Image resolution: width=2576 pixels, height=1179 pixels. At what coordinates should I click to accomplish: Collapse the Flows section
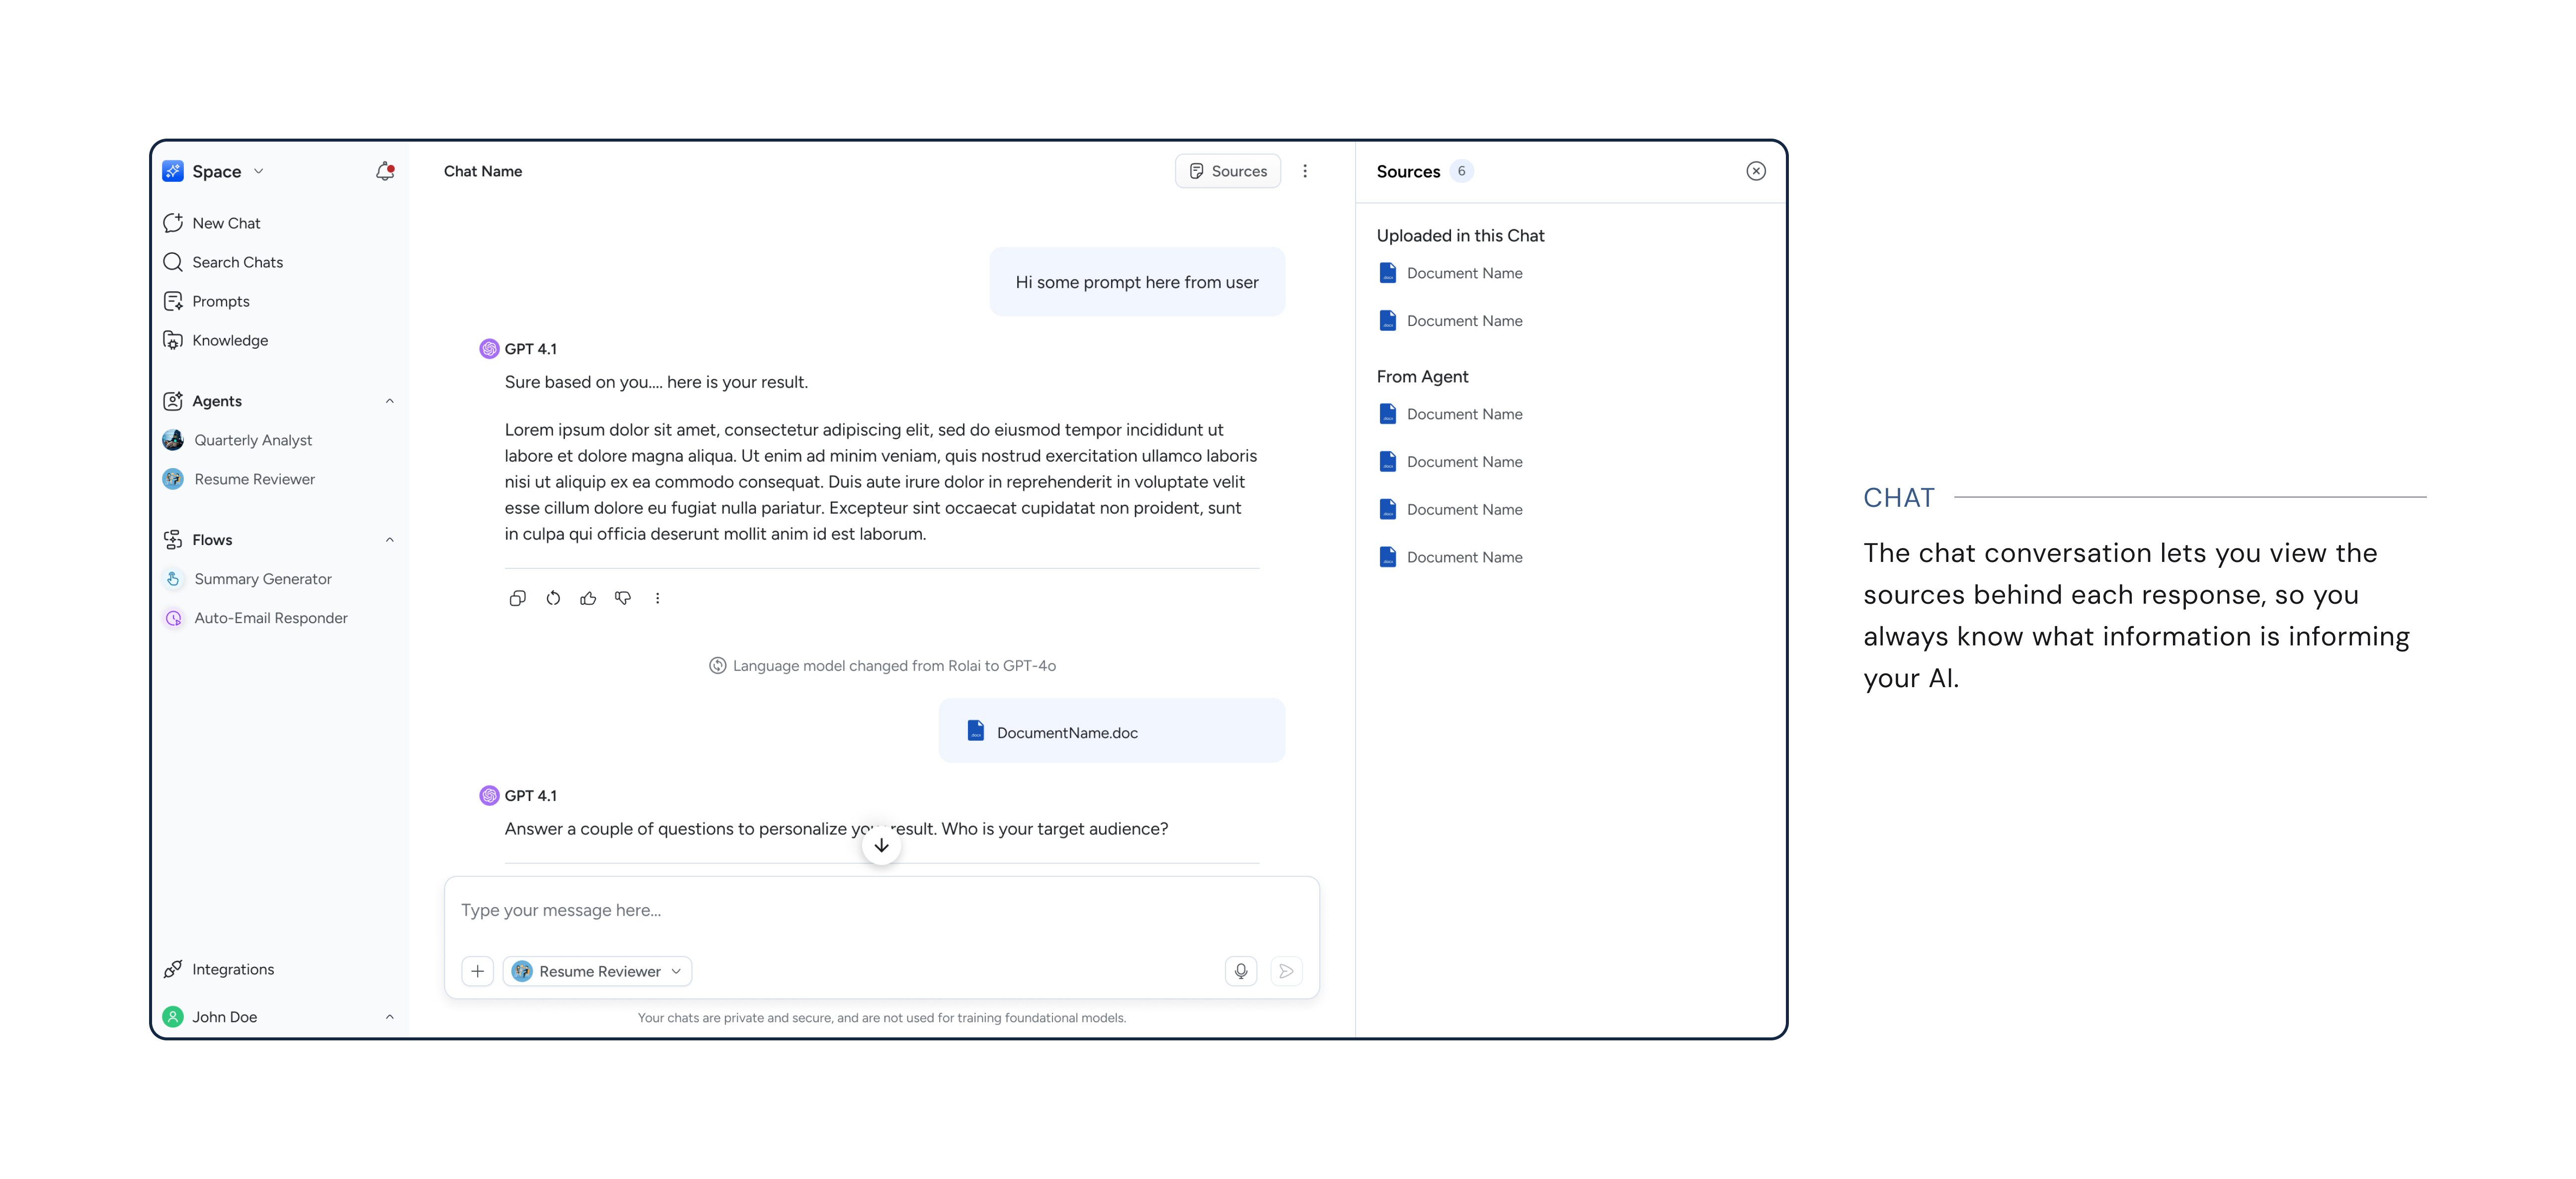tap(389, 539)
